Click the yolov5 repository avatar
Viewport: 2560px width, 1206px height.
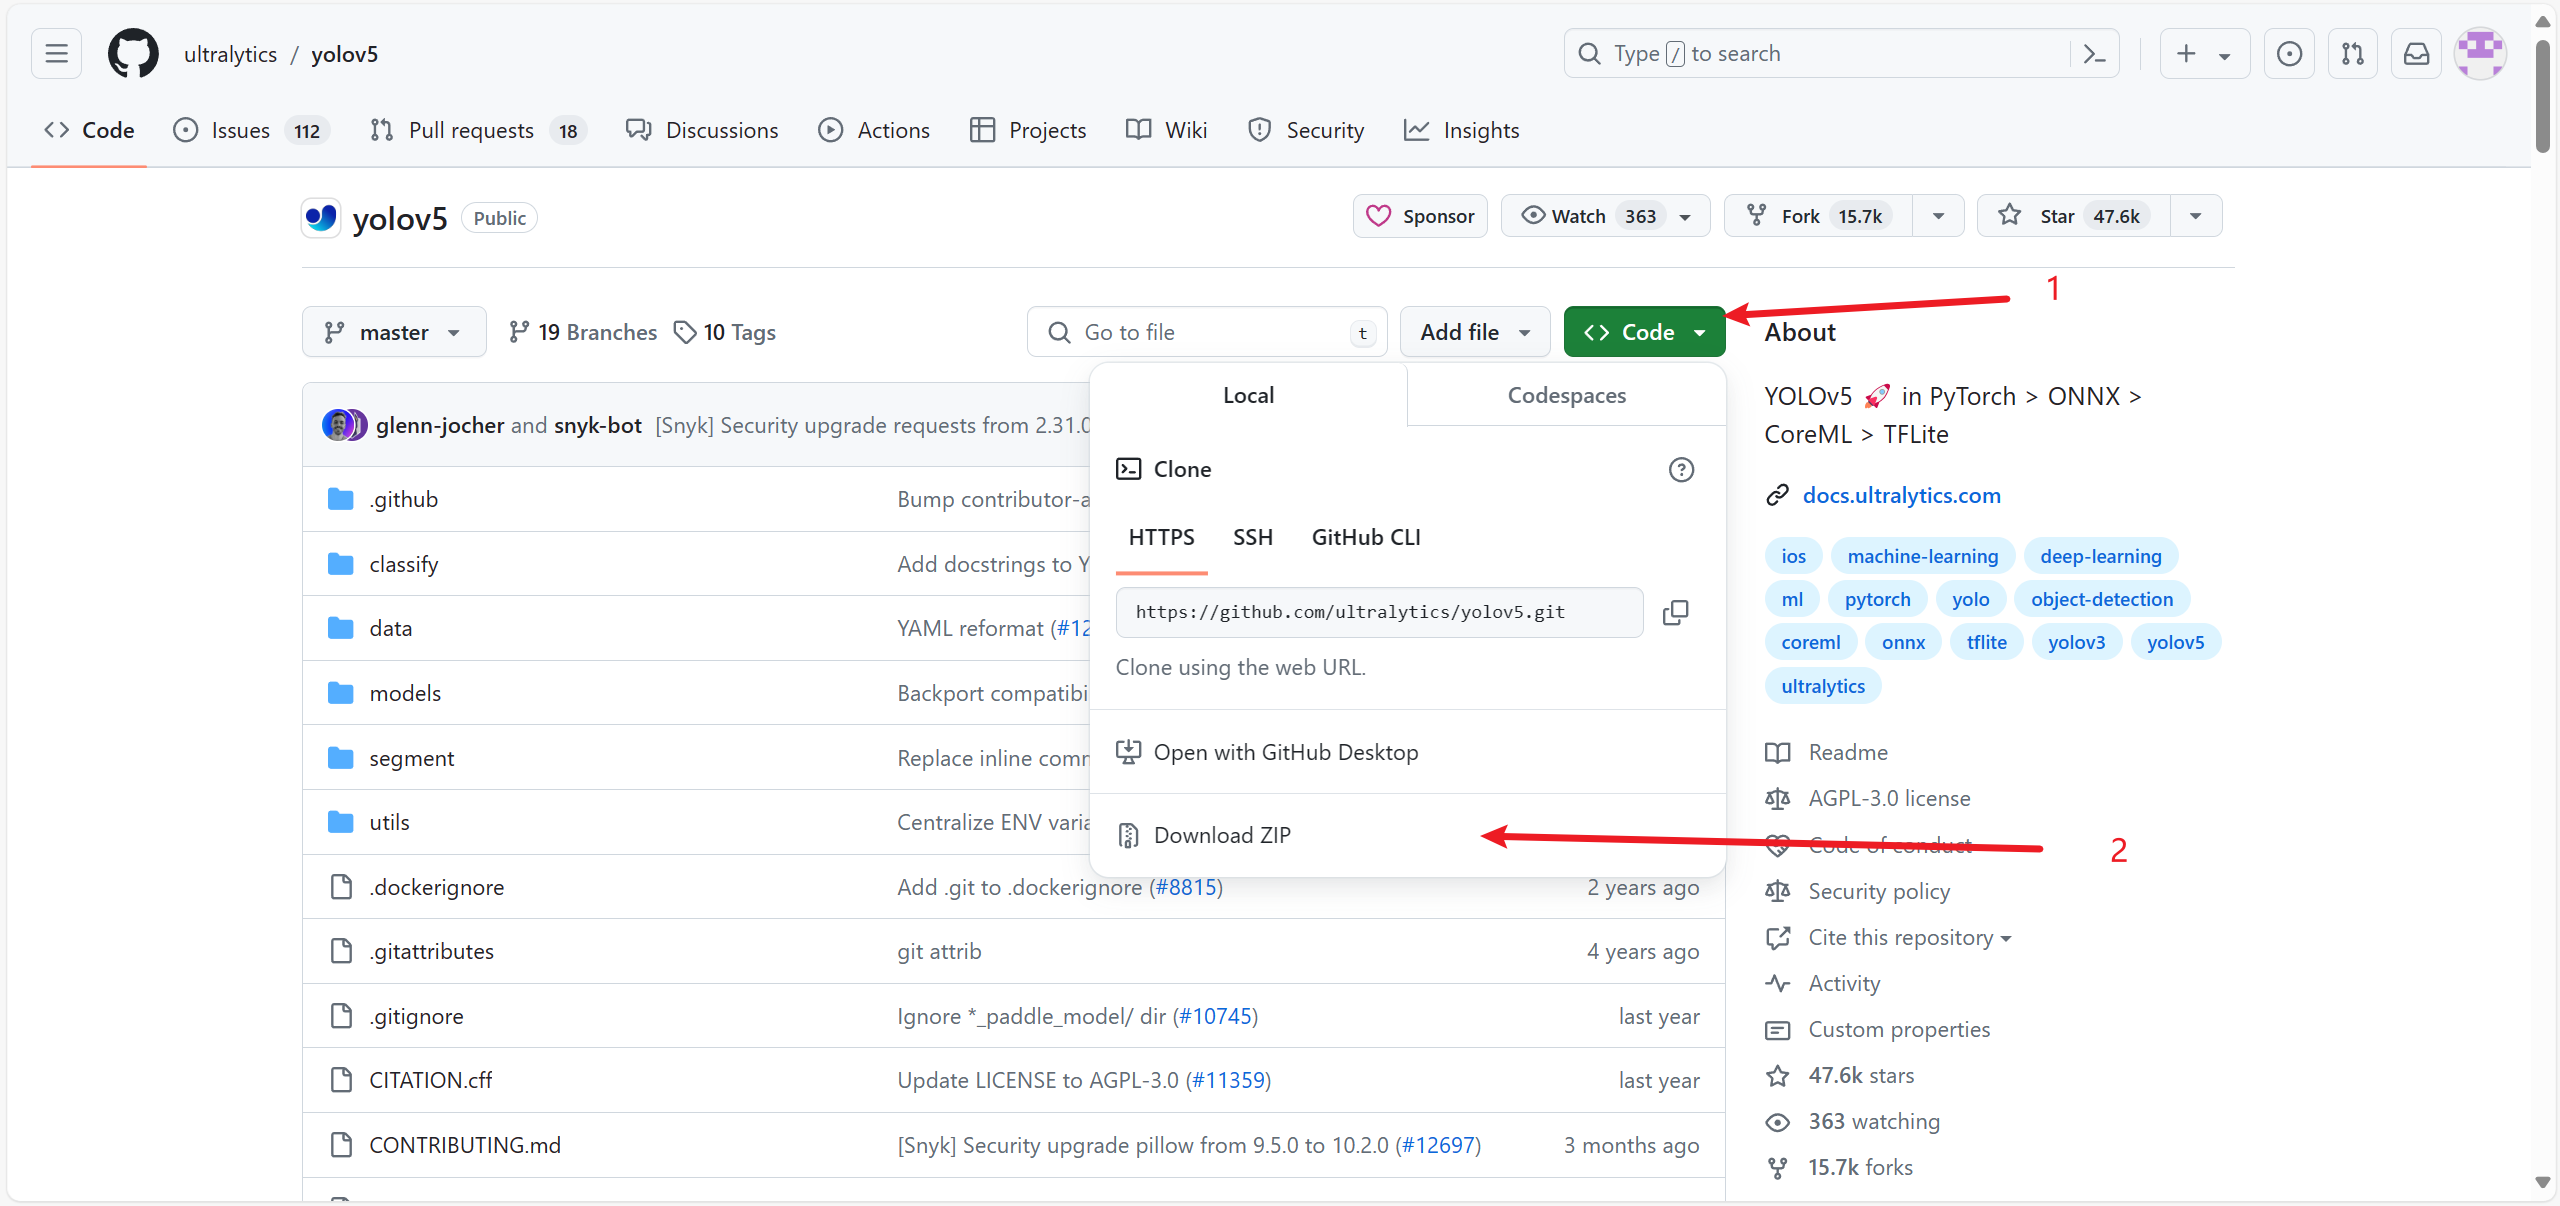[321, 218]
